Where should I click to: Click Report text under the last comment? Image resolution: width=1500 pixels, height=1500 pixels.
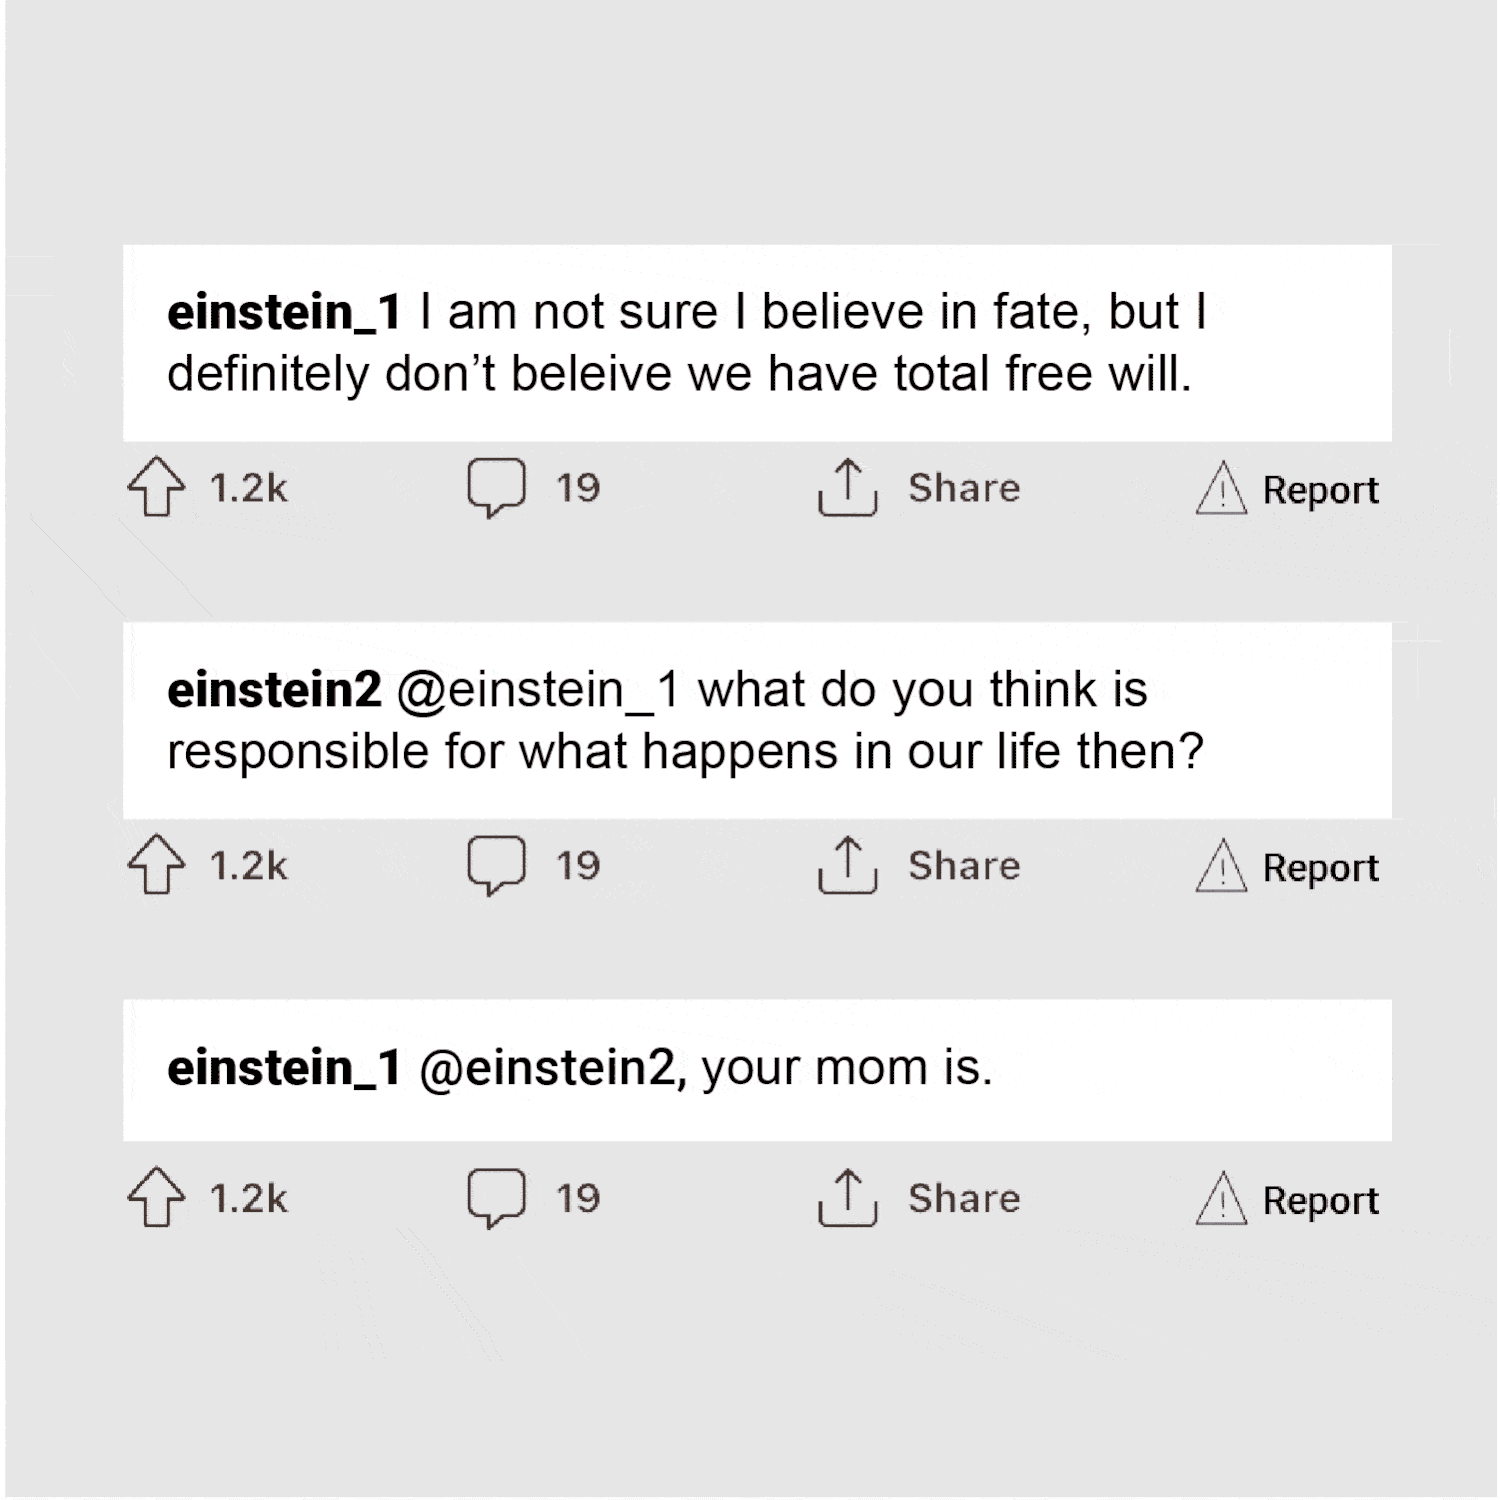[1320, 1200]
